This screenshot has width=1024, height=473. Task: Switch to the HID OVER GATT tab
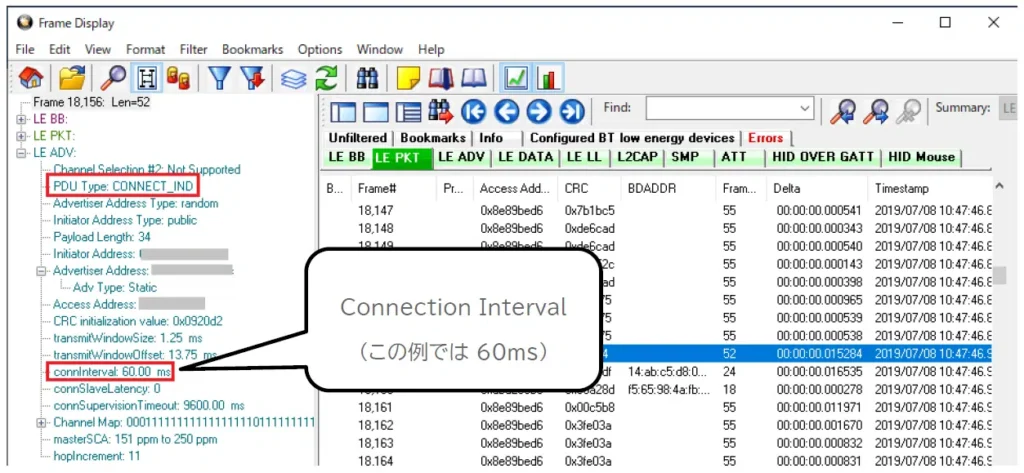click(x=825, y=157)
